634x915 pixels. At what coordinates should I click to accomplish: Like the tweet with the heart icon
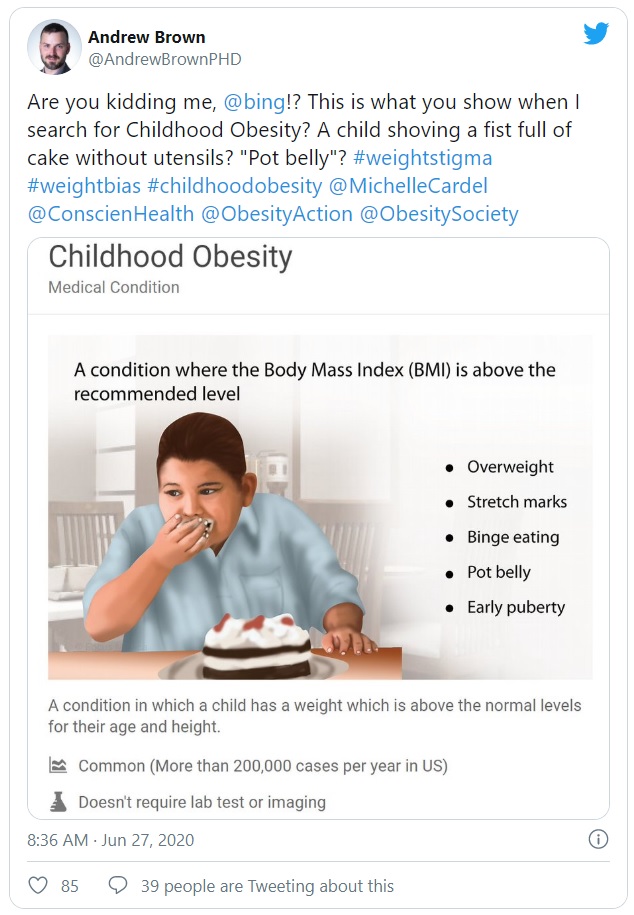coord(38,885)
